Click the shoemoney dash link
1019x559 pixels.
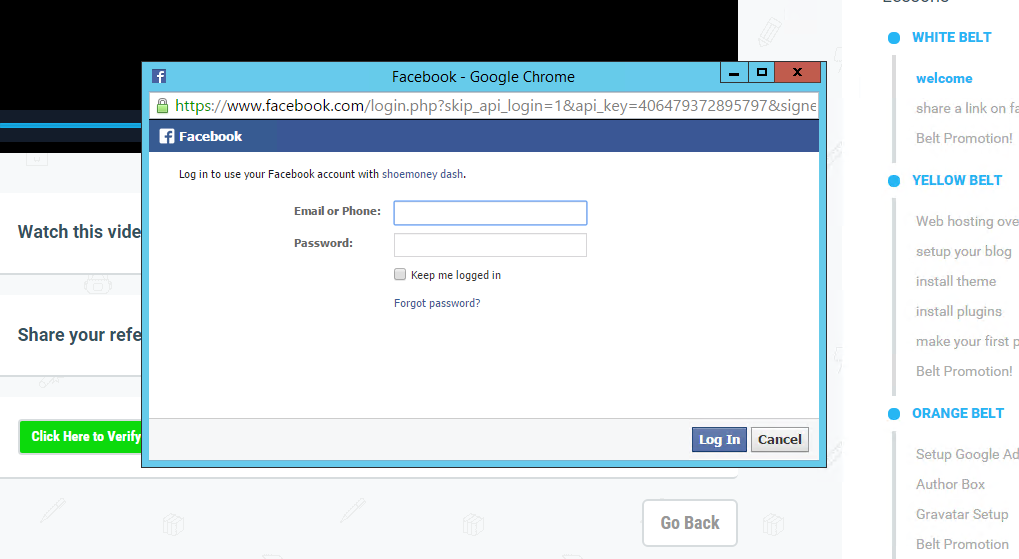pos(422,174)
